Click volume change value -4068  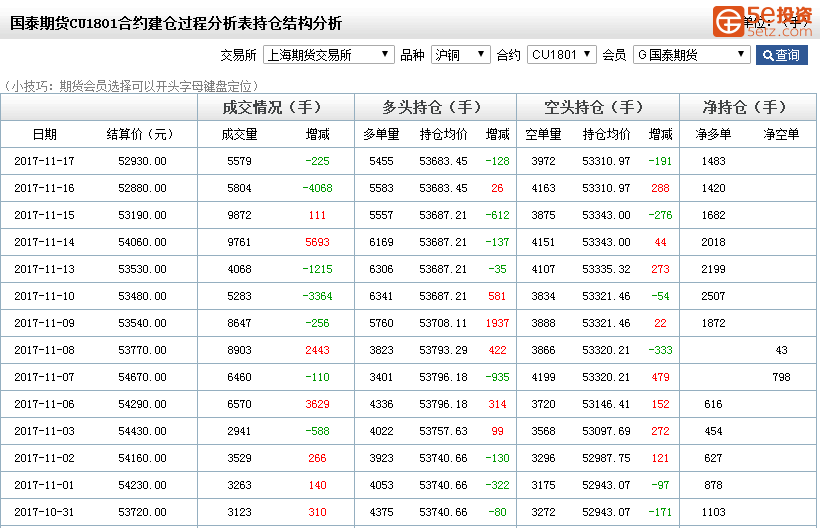point(317,188)
